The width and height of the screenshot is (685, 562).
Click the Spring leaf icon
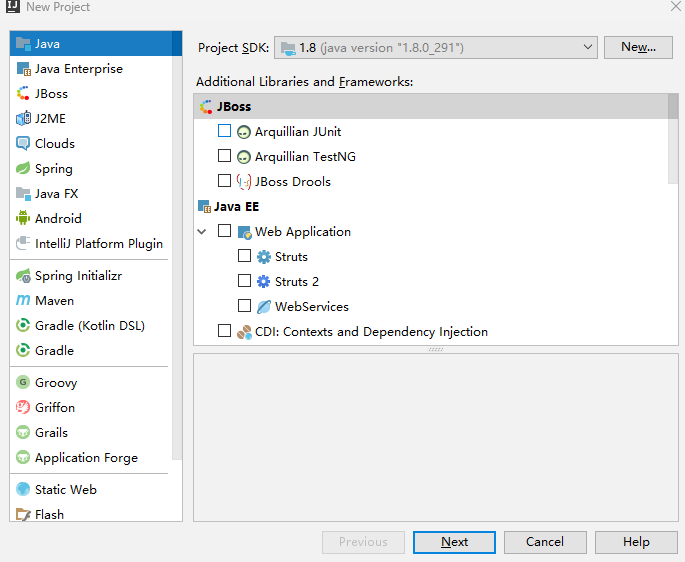coord(23,168)
